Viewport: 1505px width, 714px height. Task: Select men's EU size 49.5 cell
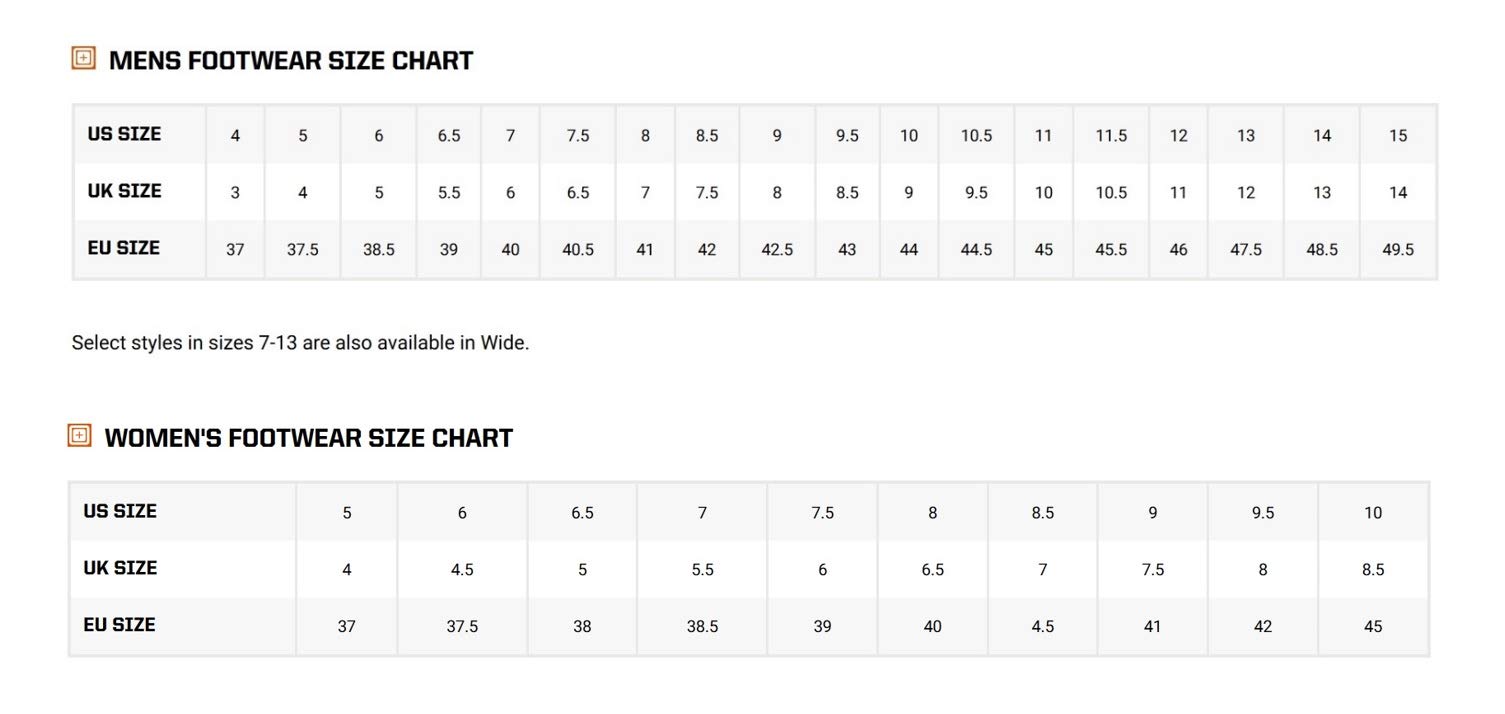(x=1398, y=250)
